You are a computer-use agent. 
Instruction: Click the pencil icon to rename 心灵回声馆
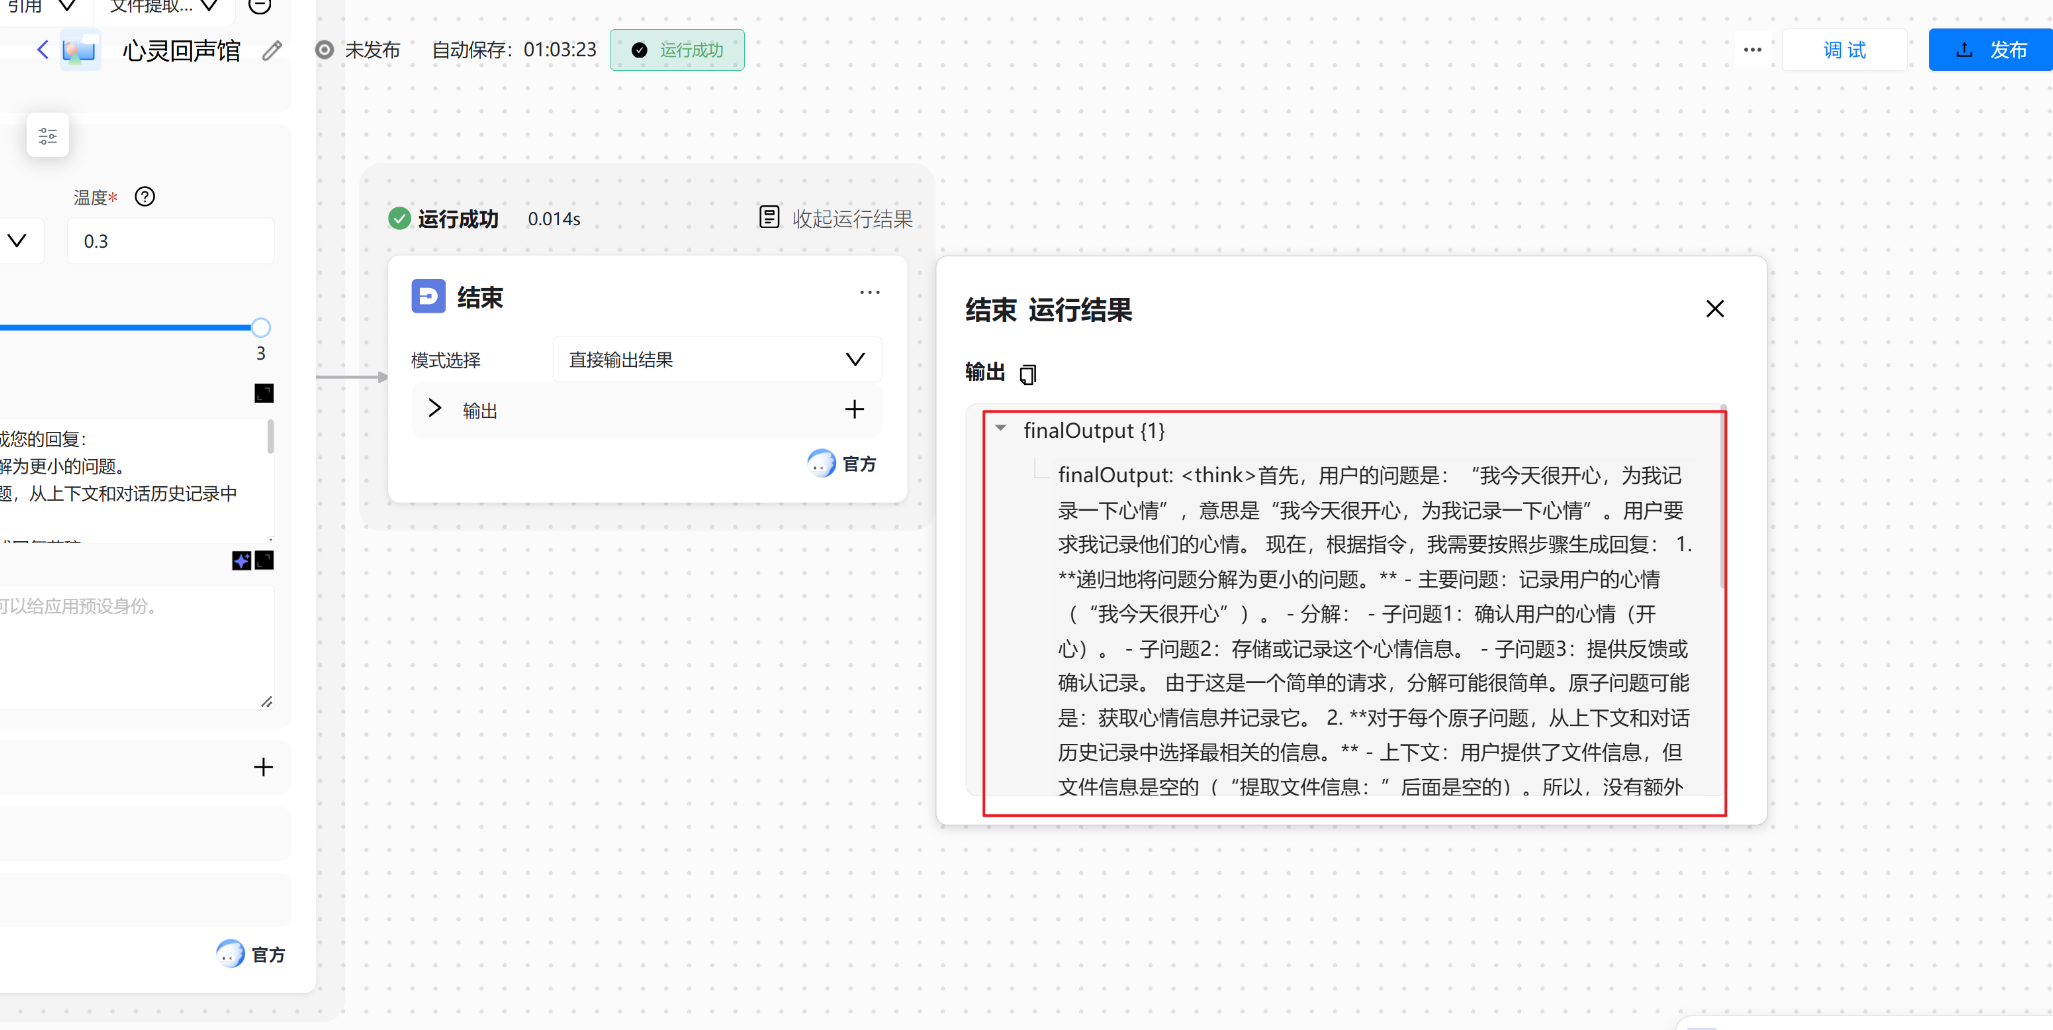click(271, 50)
